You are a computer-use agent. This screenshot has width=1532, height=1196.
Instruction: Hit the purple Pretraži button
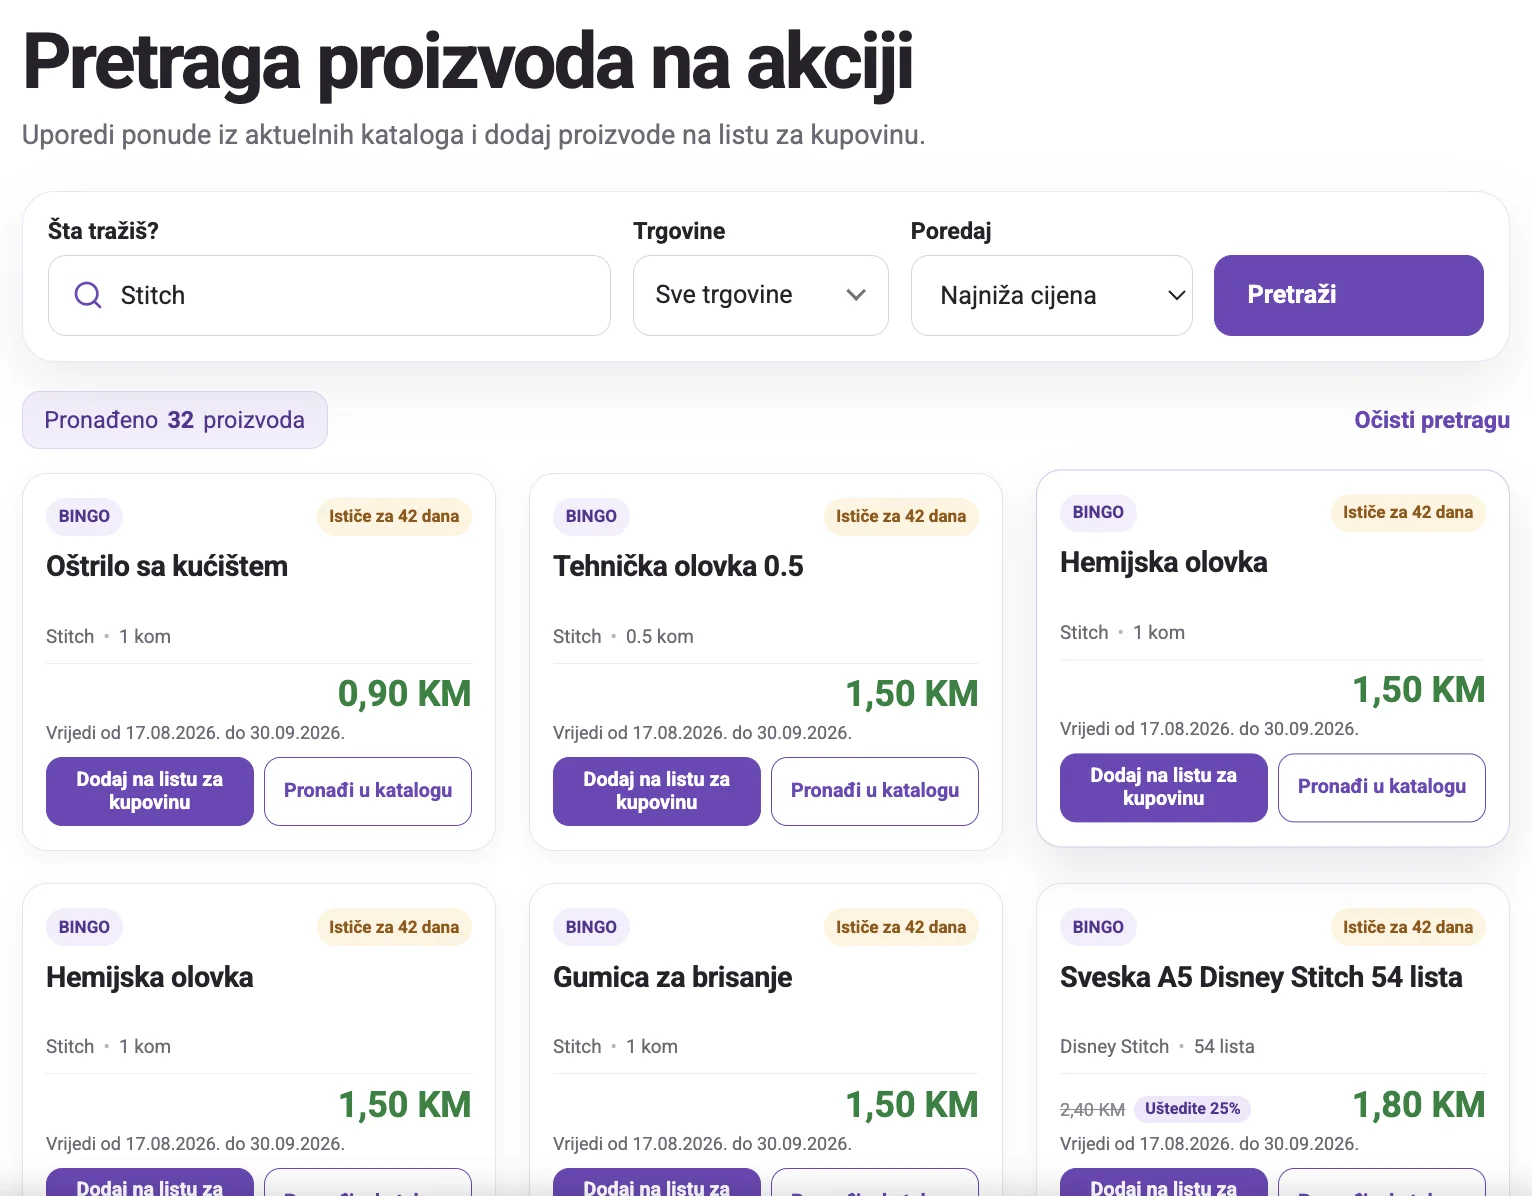[1348, 295]
